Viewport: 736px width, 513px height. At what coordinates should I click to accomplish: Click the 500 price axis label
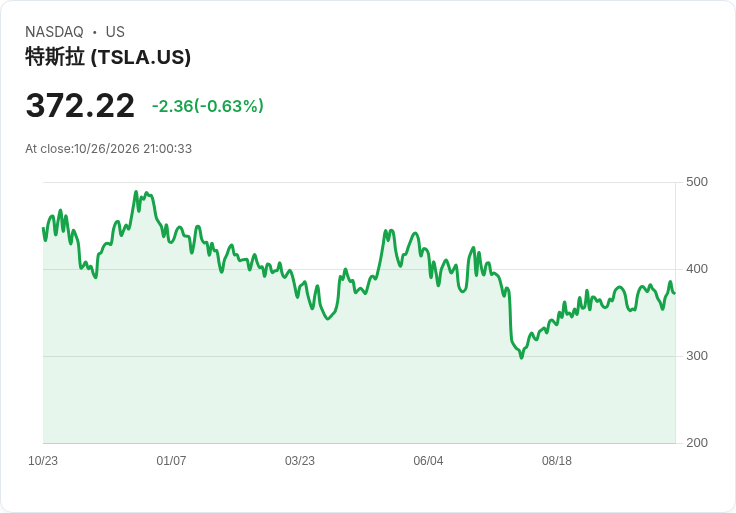coord(697,182)
